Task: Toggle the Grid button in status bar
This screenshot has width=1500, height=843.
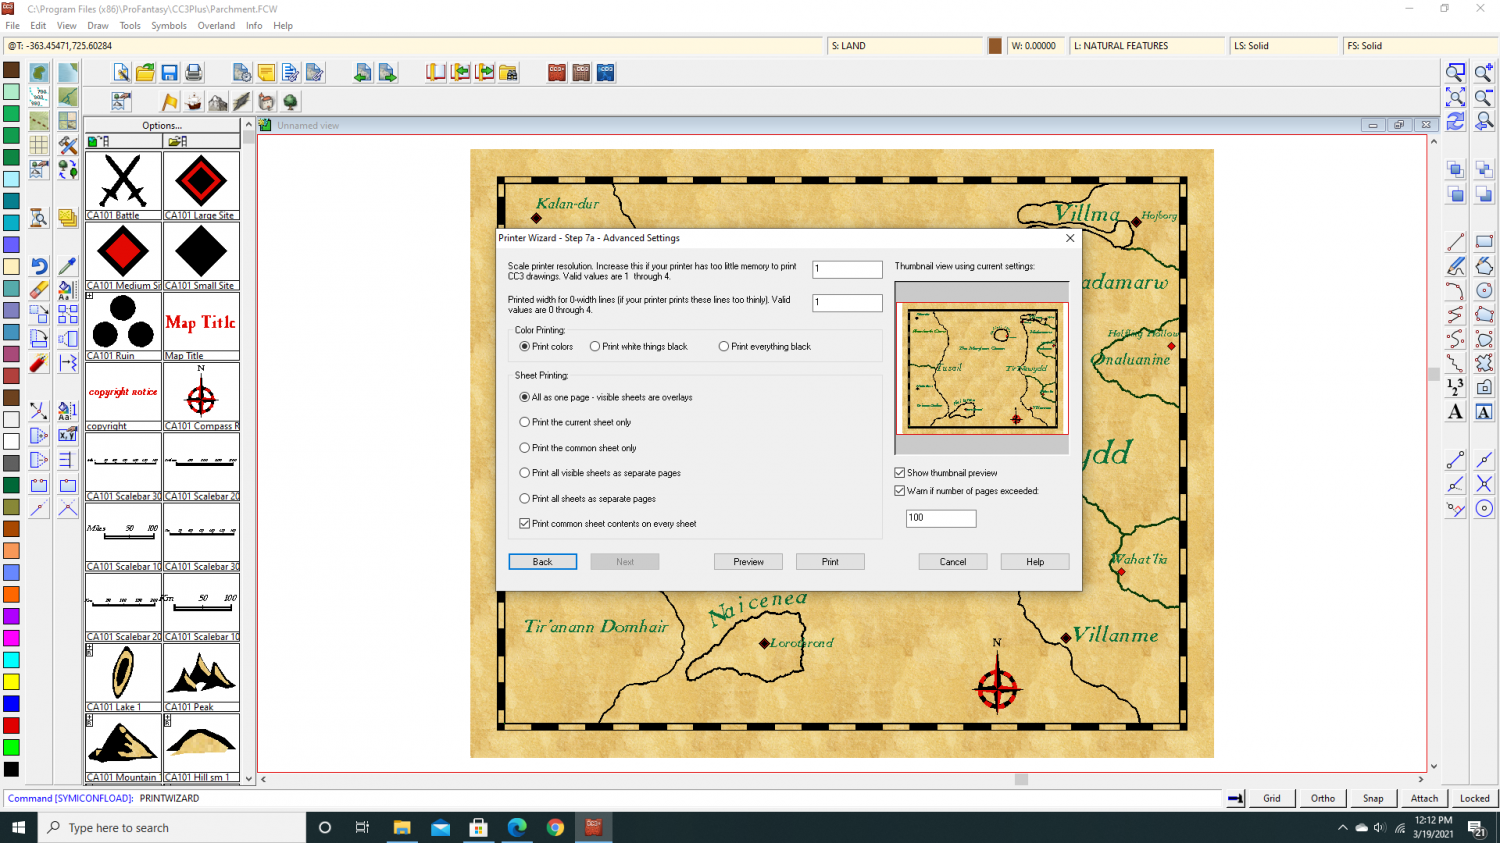Action: click(x=1272, y=798)
